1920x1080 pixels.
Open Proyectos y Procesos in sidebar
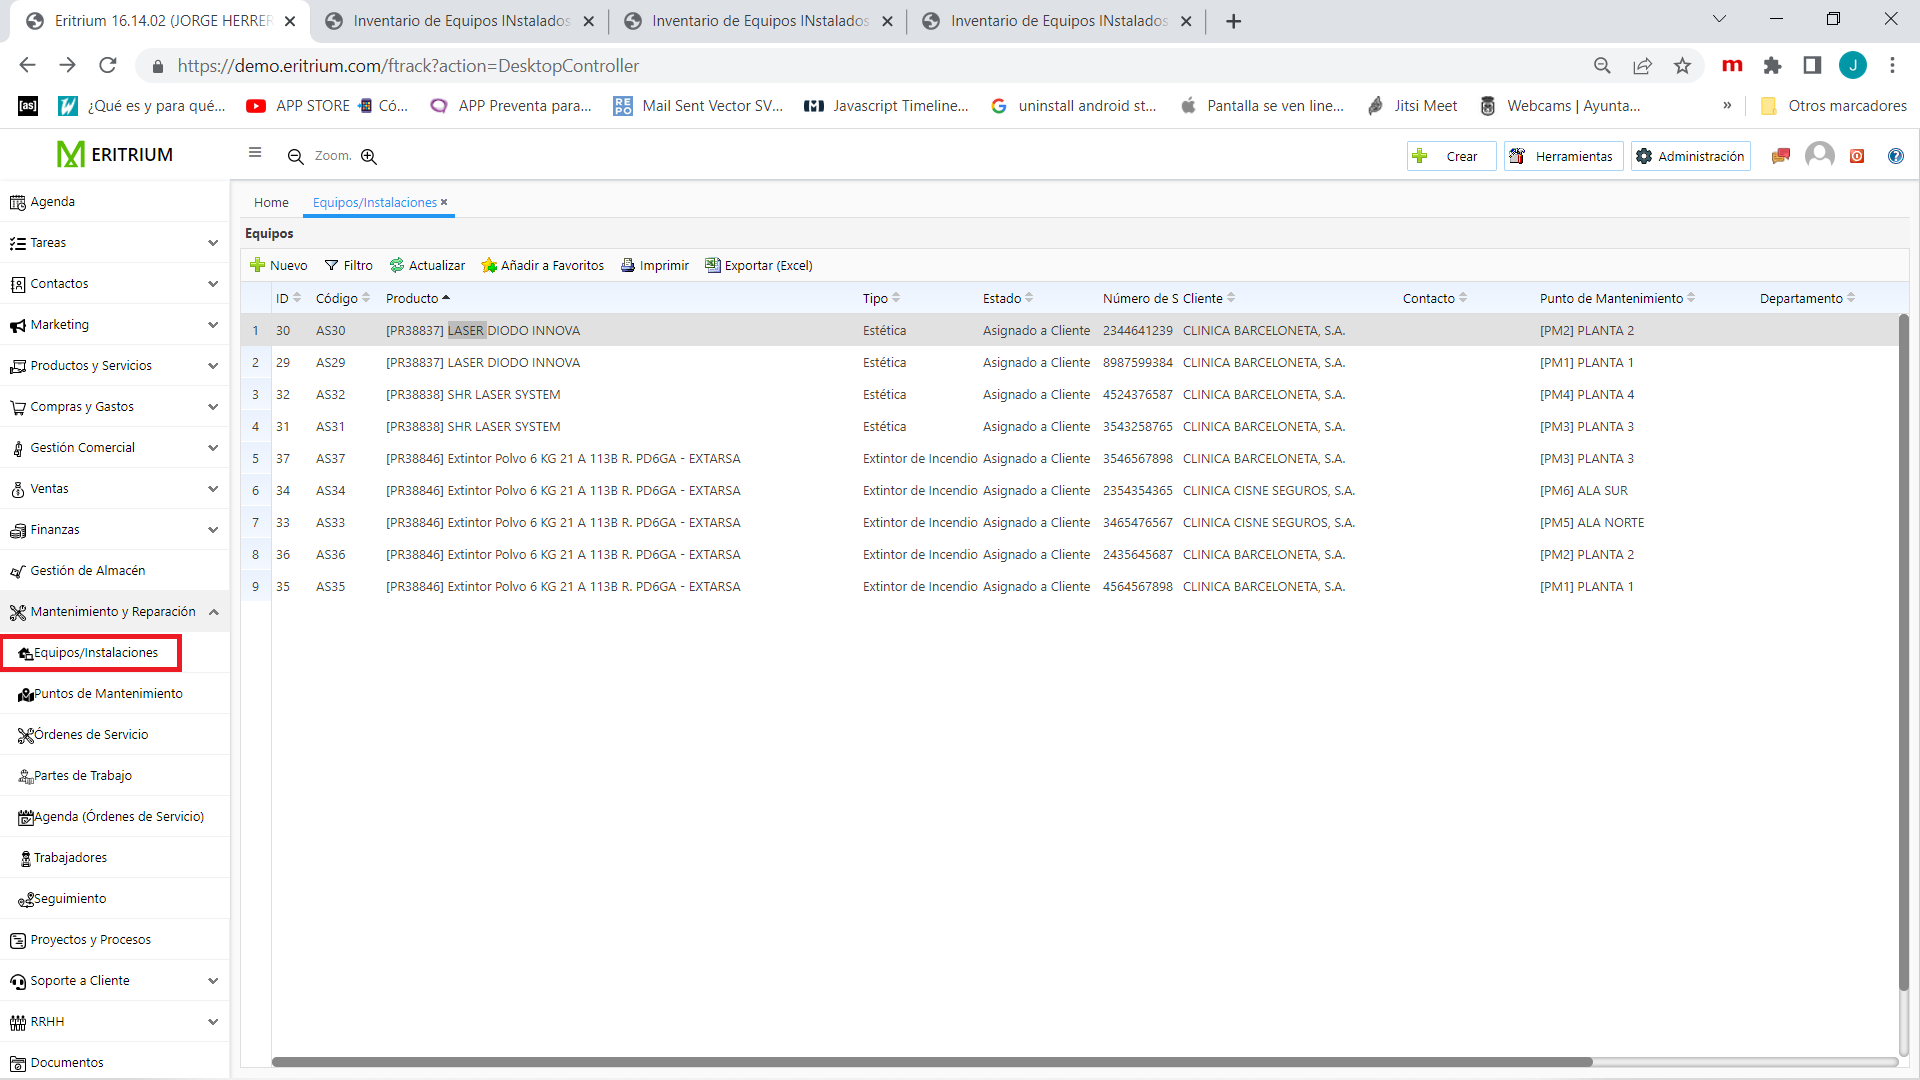pyautogui.click(x=115, y=940)
